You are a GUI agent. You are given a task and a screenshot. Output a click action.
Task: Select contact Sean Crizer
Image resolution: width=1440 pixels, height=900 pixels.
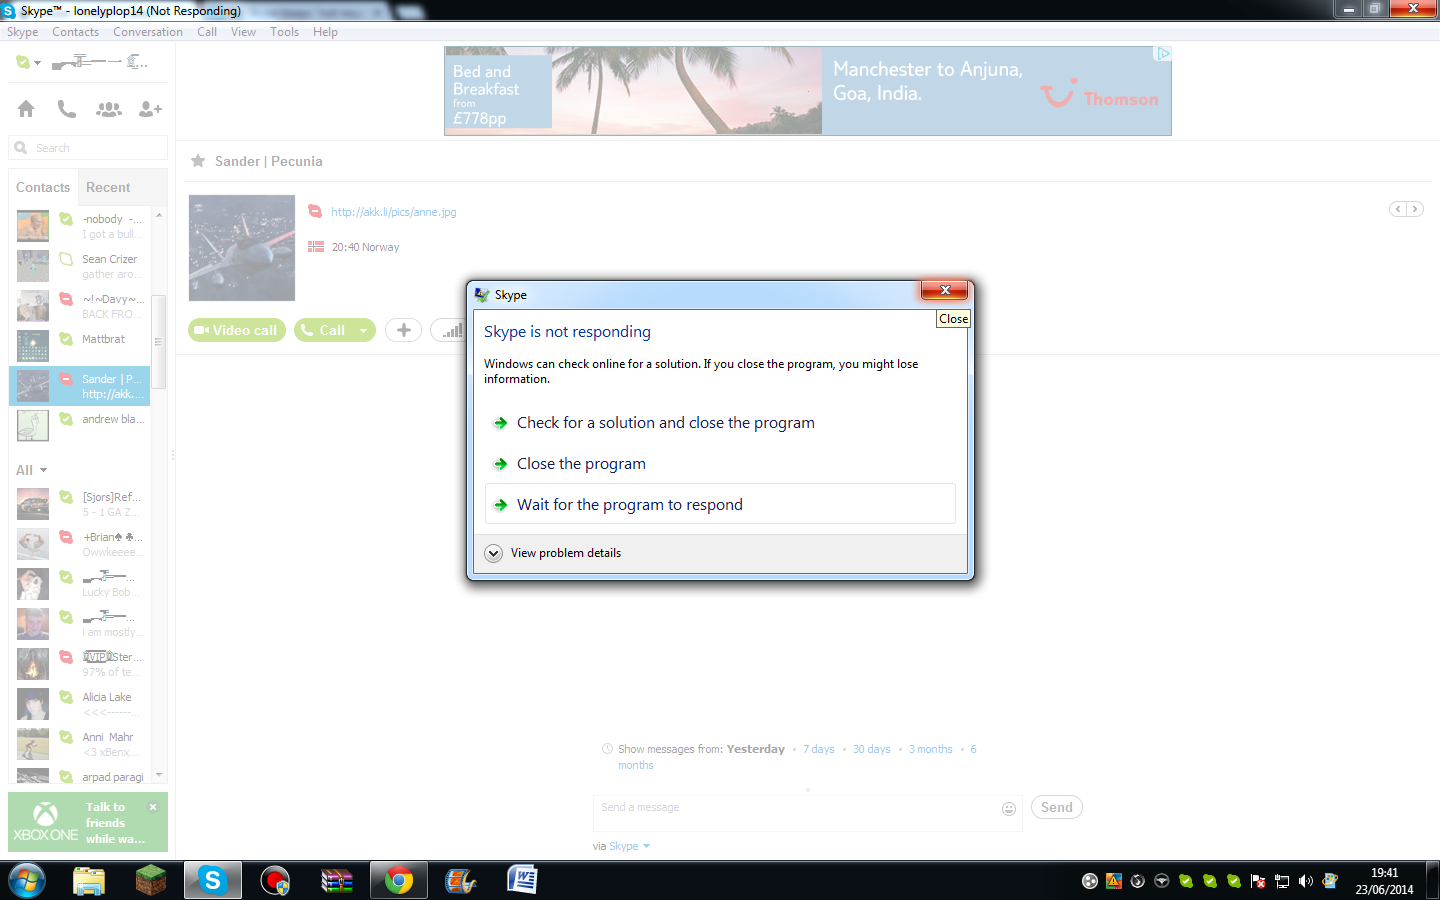tap(80, 266)
